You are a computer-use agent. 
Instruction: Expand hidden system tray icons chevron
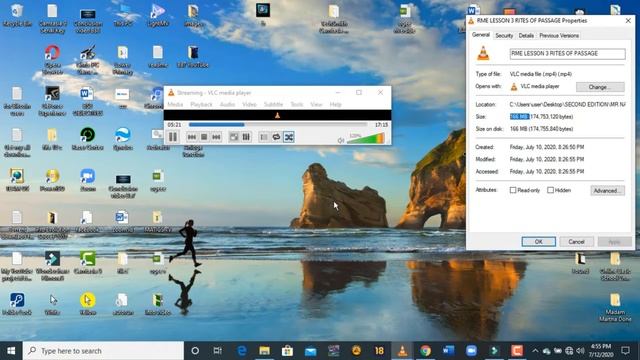pos(535,351)
